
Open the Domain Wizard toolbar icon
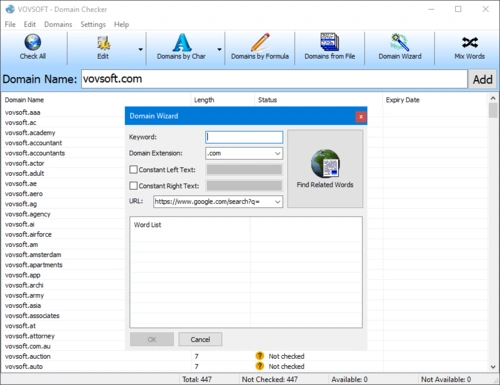point(400,42)
